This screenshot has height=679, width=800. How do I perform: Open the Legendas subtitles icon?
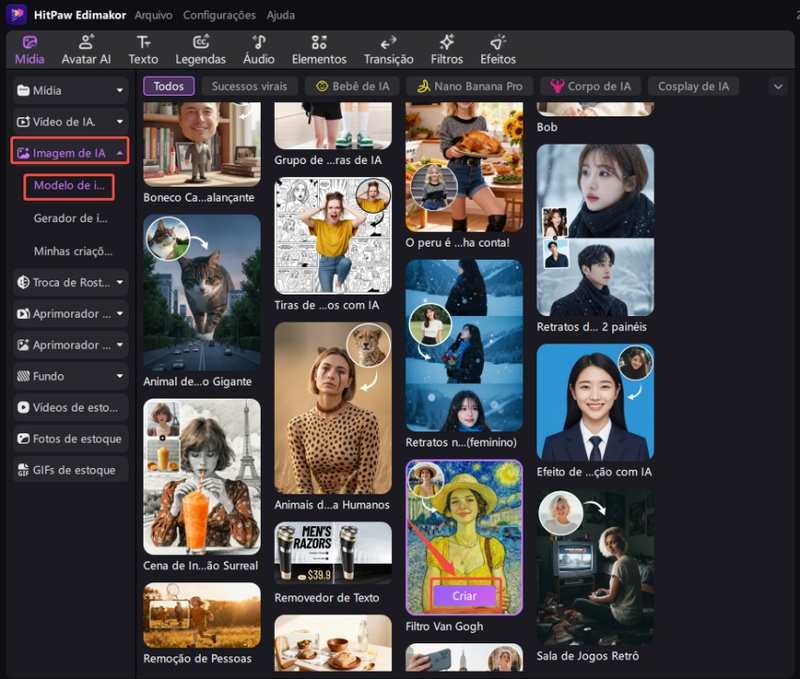point(201,42)
